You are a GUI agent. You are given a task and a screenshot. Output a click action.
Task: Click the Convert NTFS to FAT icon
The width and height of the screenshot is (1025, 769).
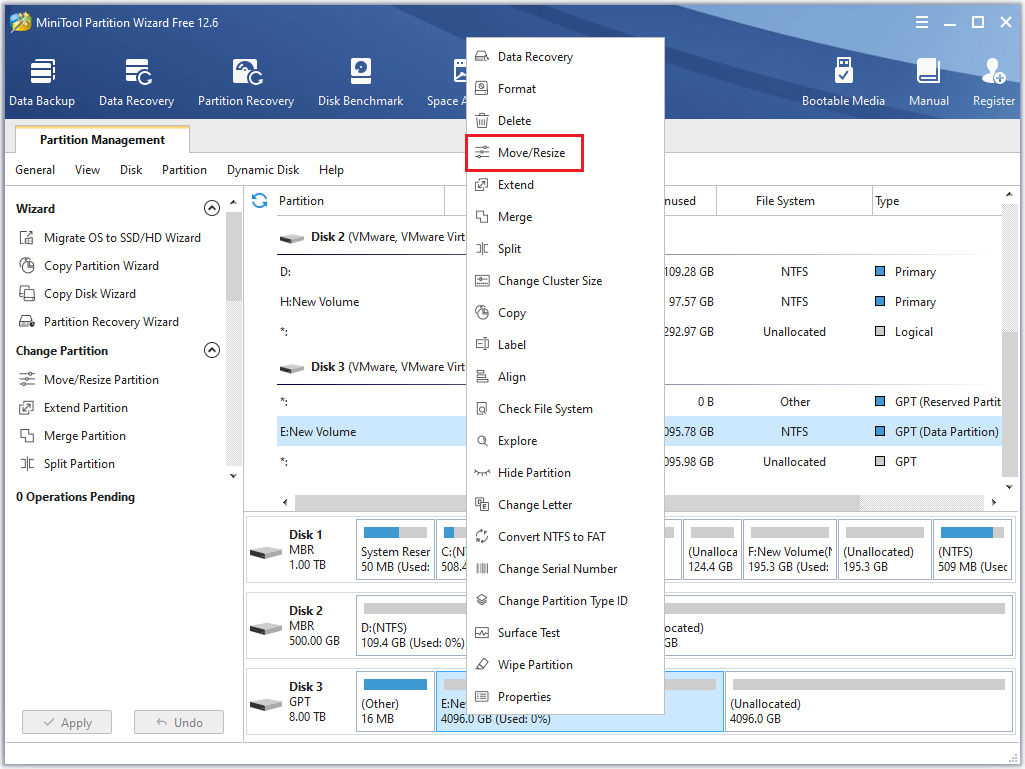(x=482, y=537)
